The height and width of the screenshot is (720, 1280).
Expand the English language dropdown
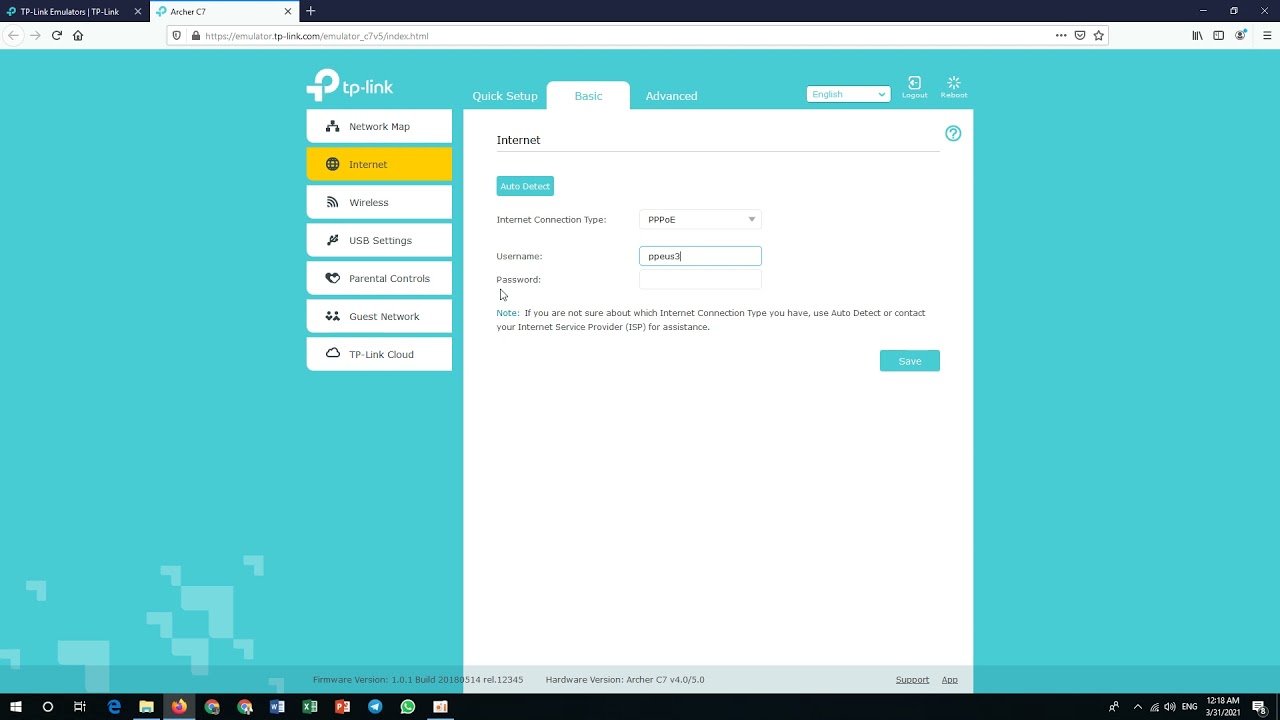pyautogui.click(x=848, y=94)
